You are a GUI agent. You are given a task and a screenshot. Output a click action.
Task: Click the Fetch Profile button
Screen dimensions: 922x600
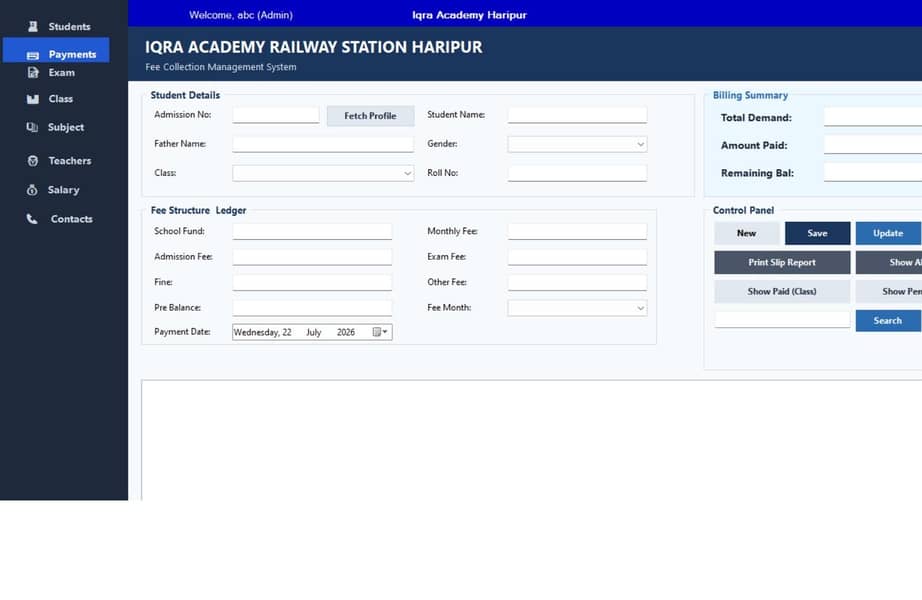click(x=370, y=116)
